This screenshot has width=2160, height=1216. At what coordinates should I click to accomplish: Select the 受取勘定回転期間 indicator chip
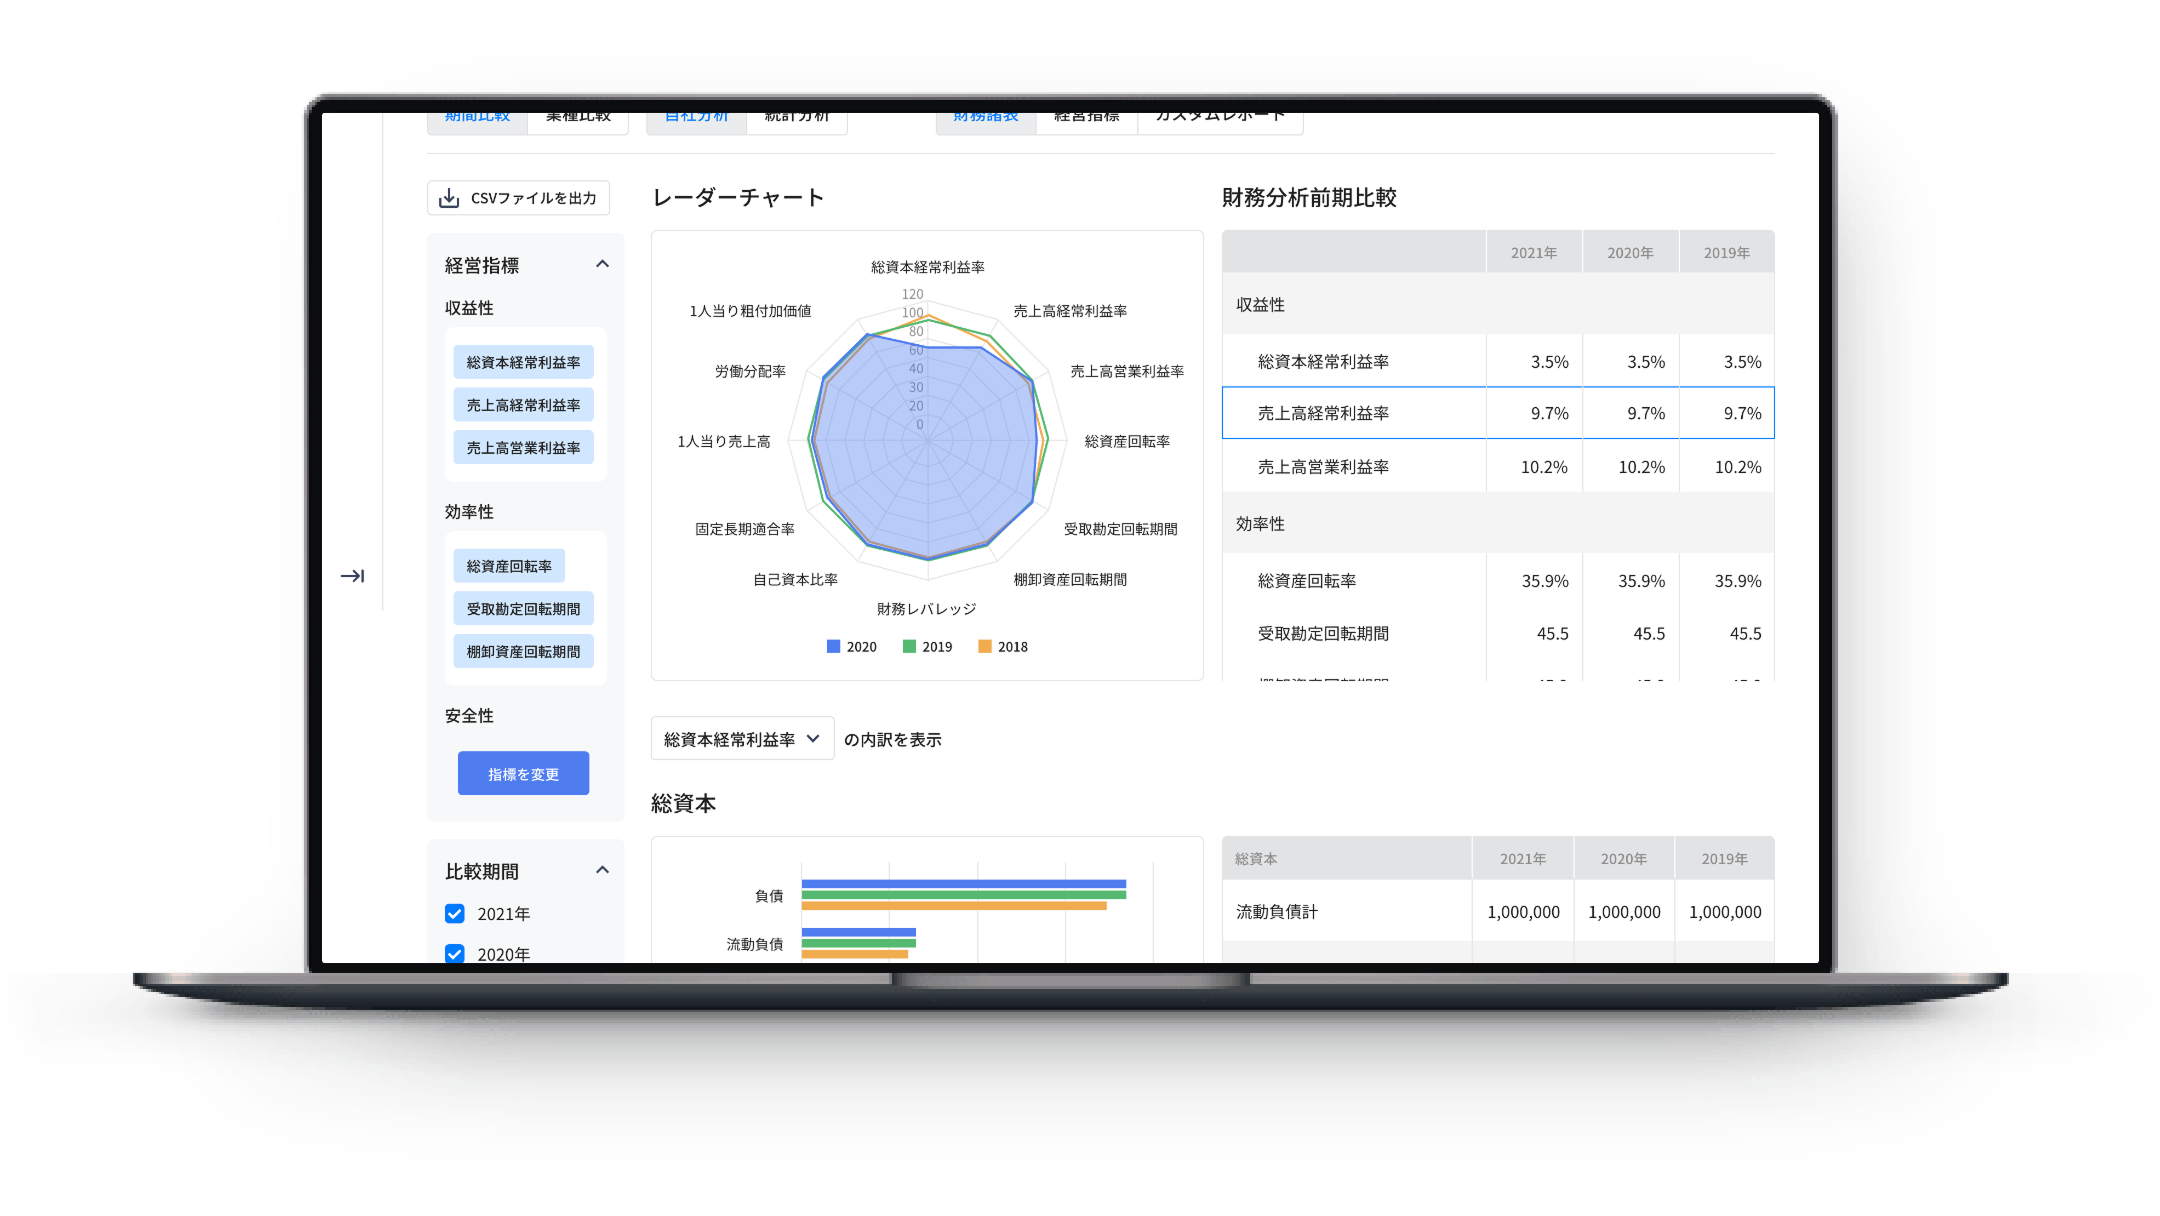click(x=523, y=609)
